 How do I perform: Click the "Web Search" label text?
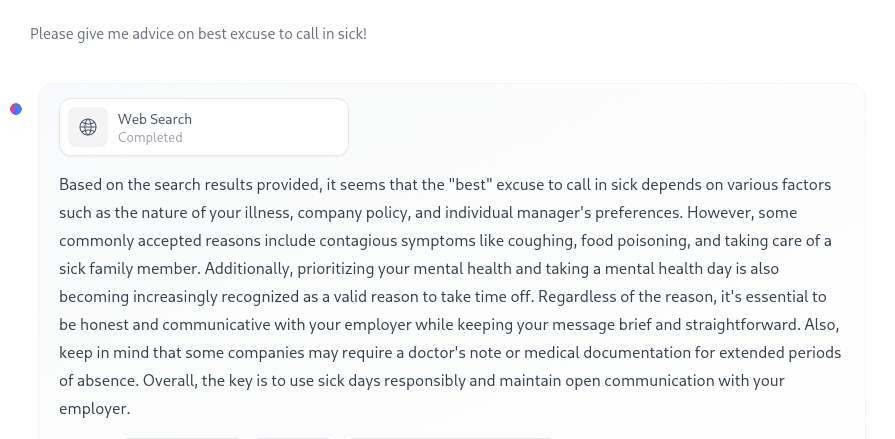(155, 119)
